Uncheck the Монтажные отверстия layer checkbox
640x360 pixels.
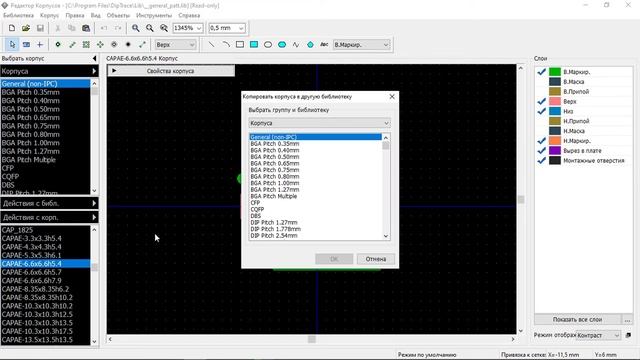click(542, 160)
